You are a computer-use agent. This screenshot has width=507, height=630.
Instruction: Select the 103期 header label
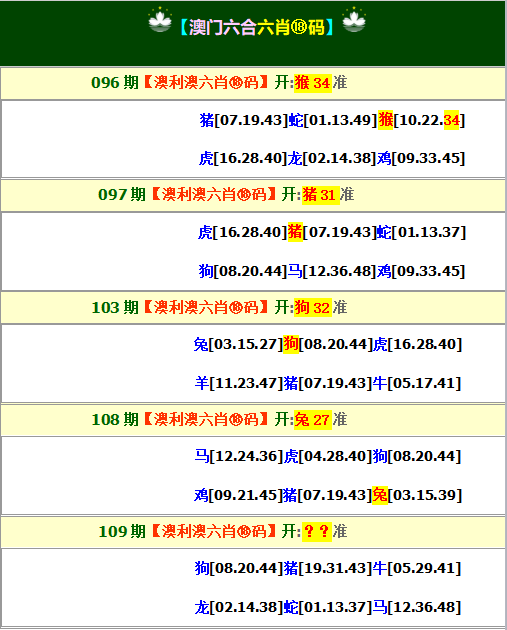(x=114, y=307)
